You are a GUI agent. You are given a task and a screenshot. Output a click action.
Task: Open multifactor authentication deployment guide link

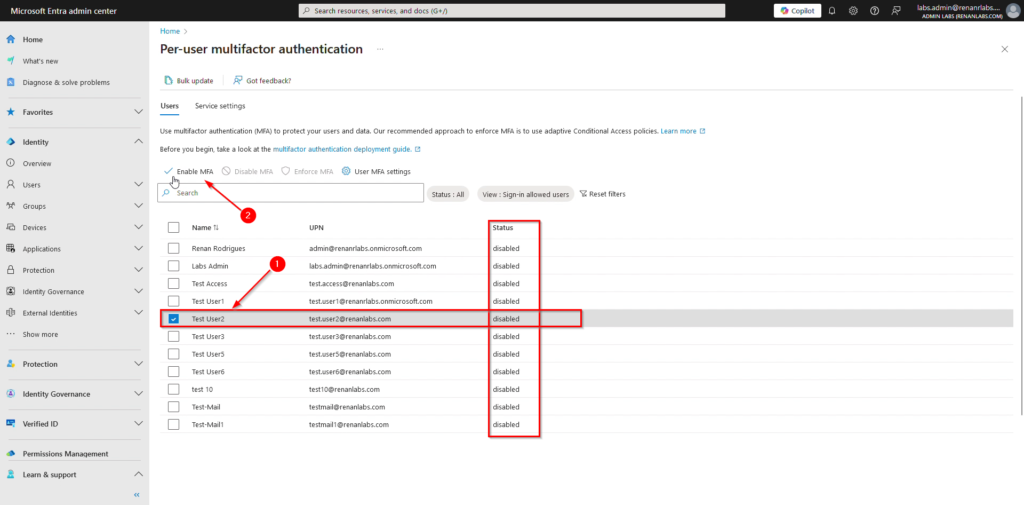pyautogui.click(x=347, y=149)
